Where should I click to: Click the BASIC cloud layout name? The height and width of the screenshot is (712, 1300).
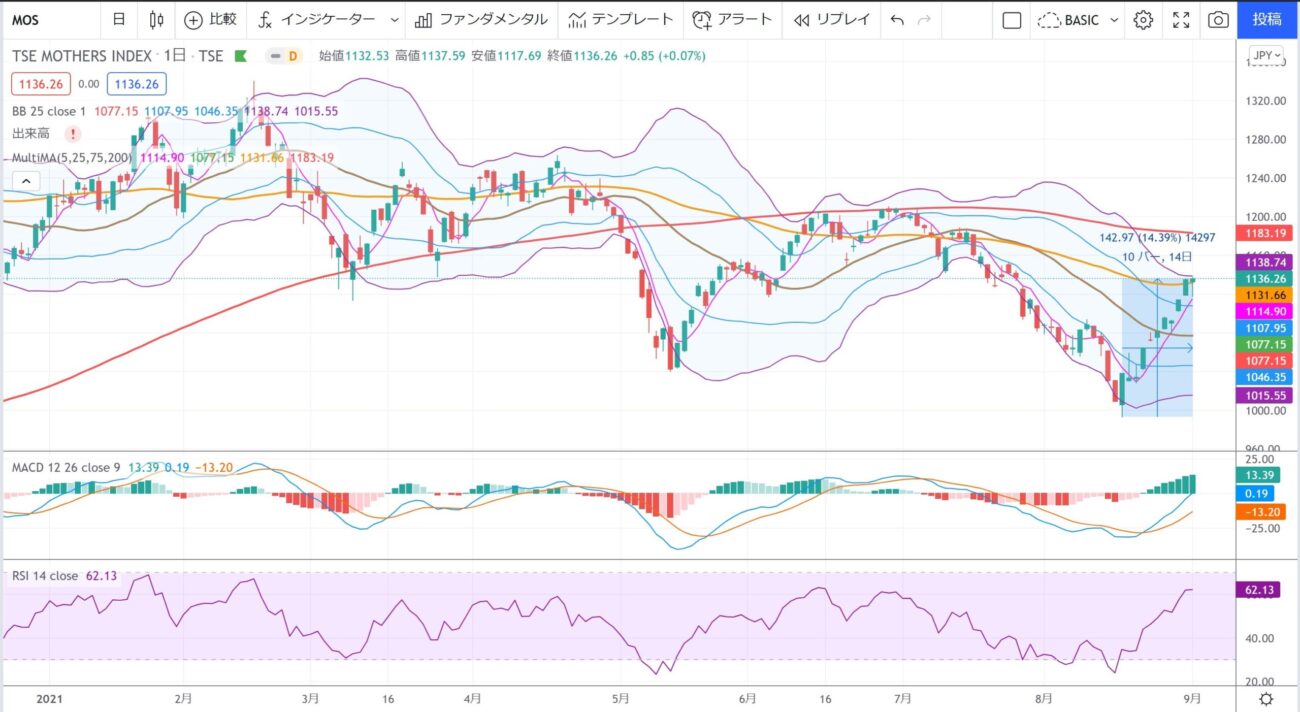1069,19
